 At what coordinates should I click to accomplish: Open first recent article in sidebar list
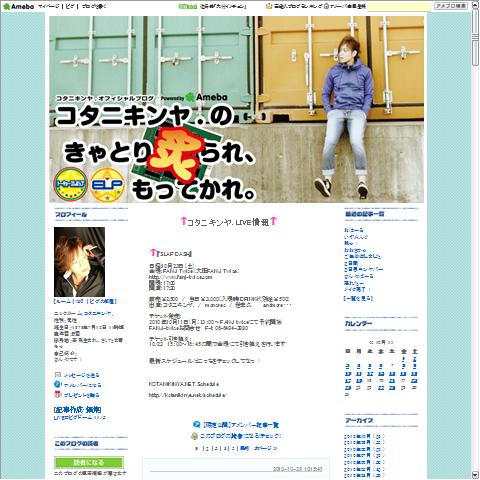(353, 230)
